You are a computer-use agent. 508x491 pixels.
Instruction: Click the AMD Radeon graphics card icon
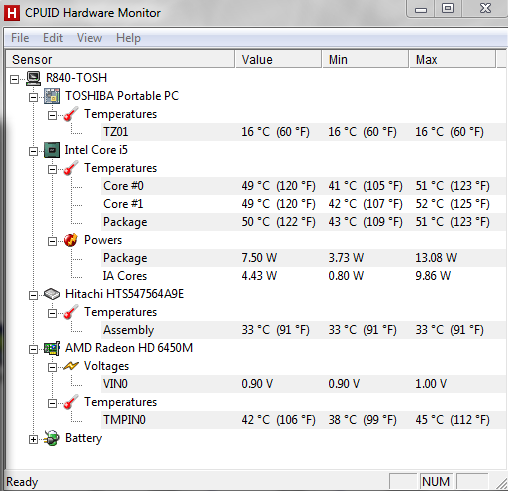coord(52,348)
